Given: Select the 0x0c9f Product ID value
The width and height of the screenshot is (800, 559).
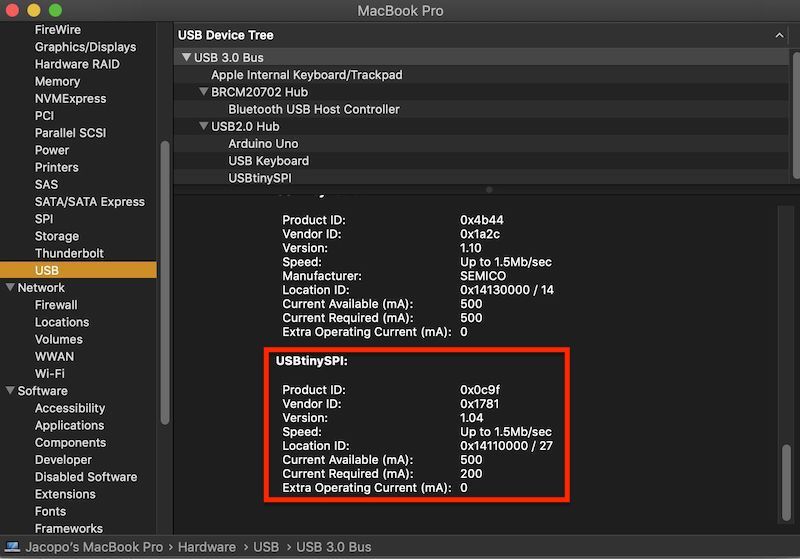Looking at the screenshot, I should 480,390.
